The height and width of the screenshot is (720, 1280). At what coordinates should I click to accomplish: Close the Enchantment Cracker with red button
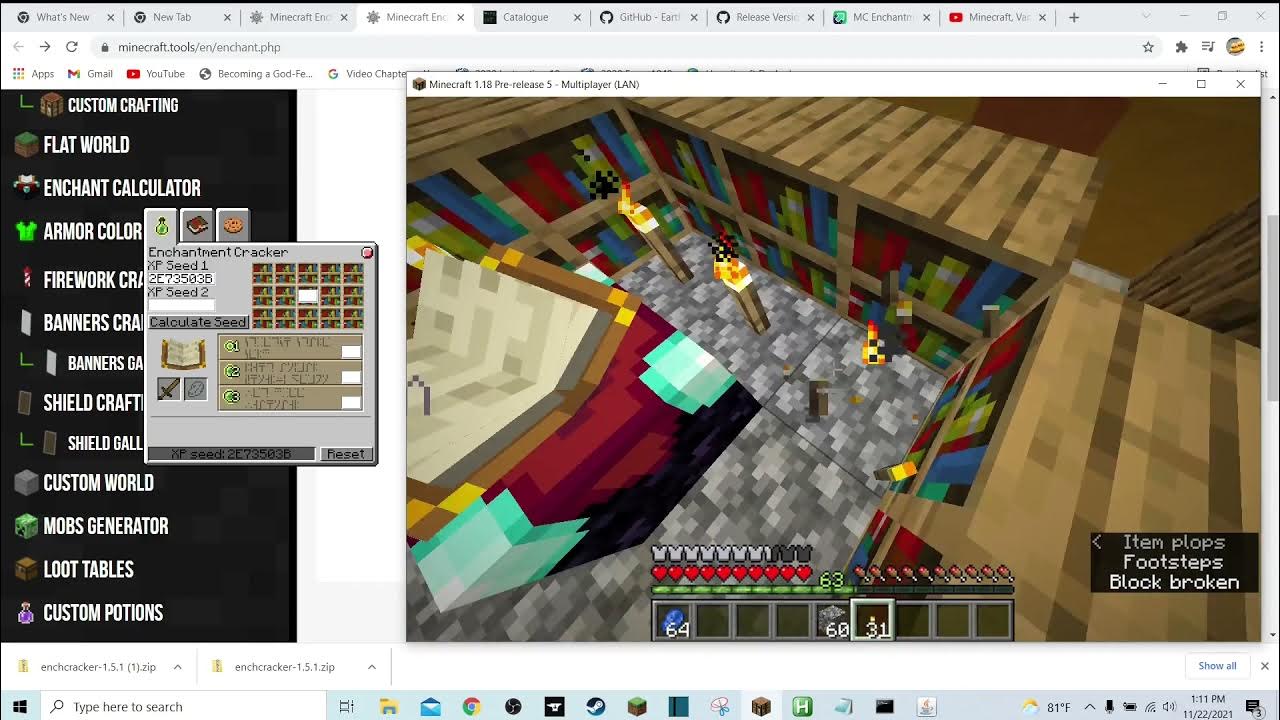(367, 252)
